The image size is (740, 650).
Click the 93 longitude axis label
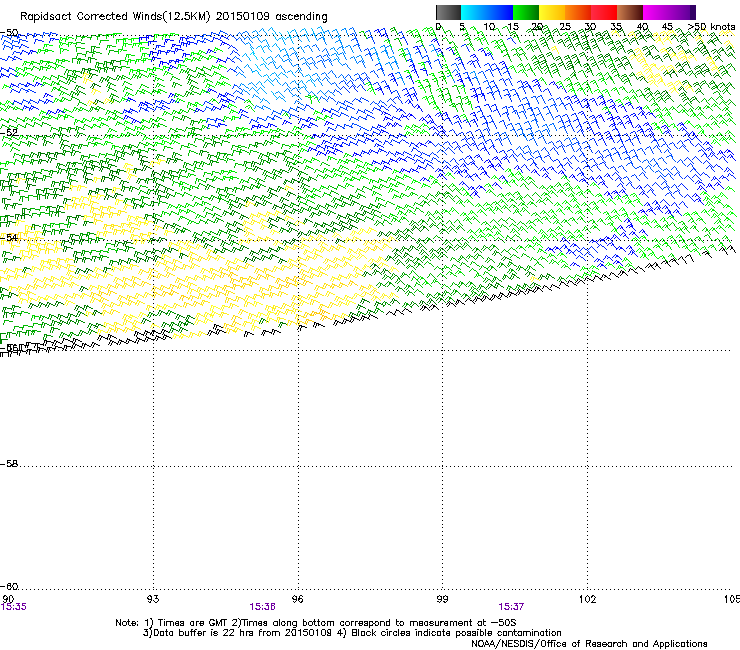(153, 599)
